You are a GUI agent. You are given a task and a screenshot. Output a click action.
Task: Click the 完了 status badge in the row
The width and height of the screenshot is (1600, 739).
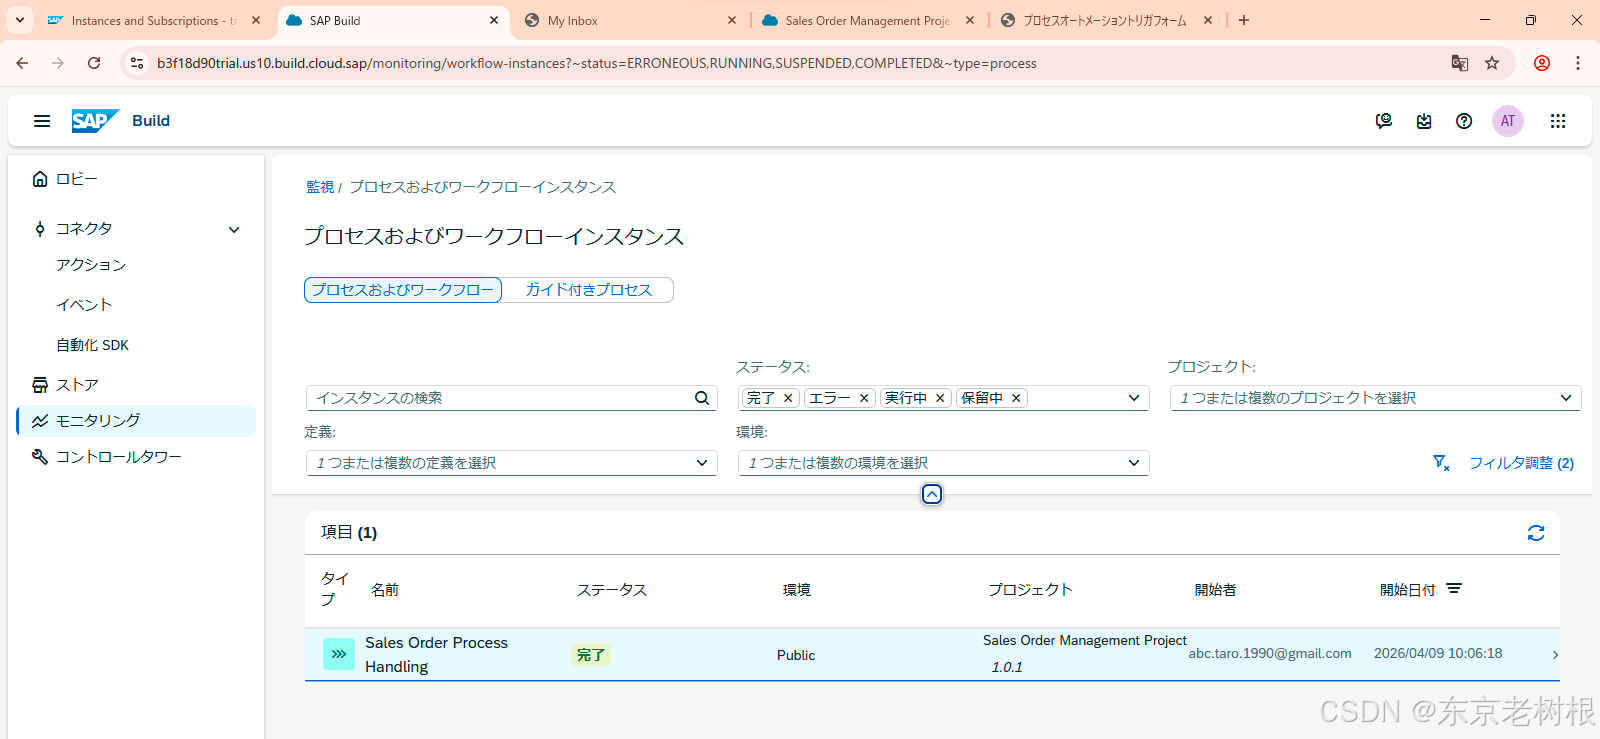click(x=591, y=655)
